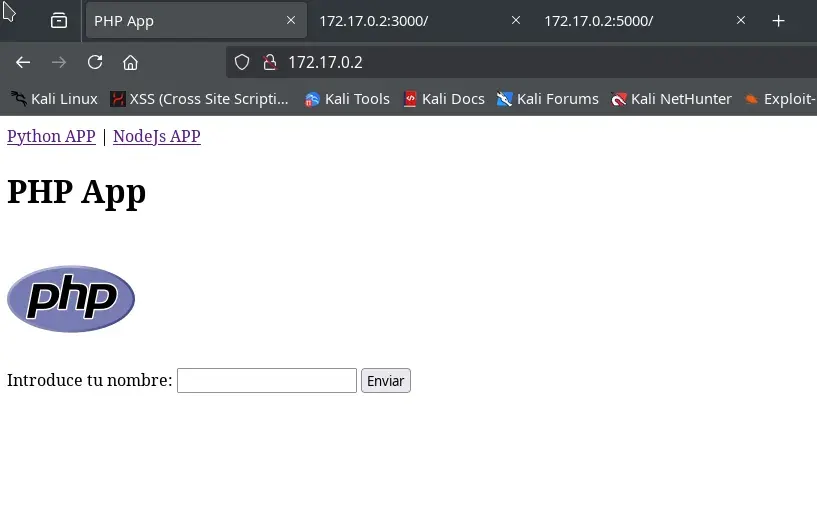The image size is (817, 517).
Task: Switch to the PHP App tab
Action: tap(196, 21)
